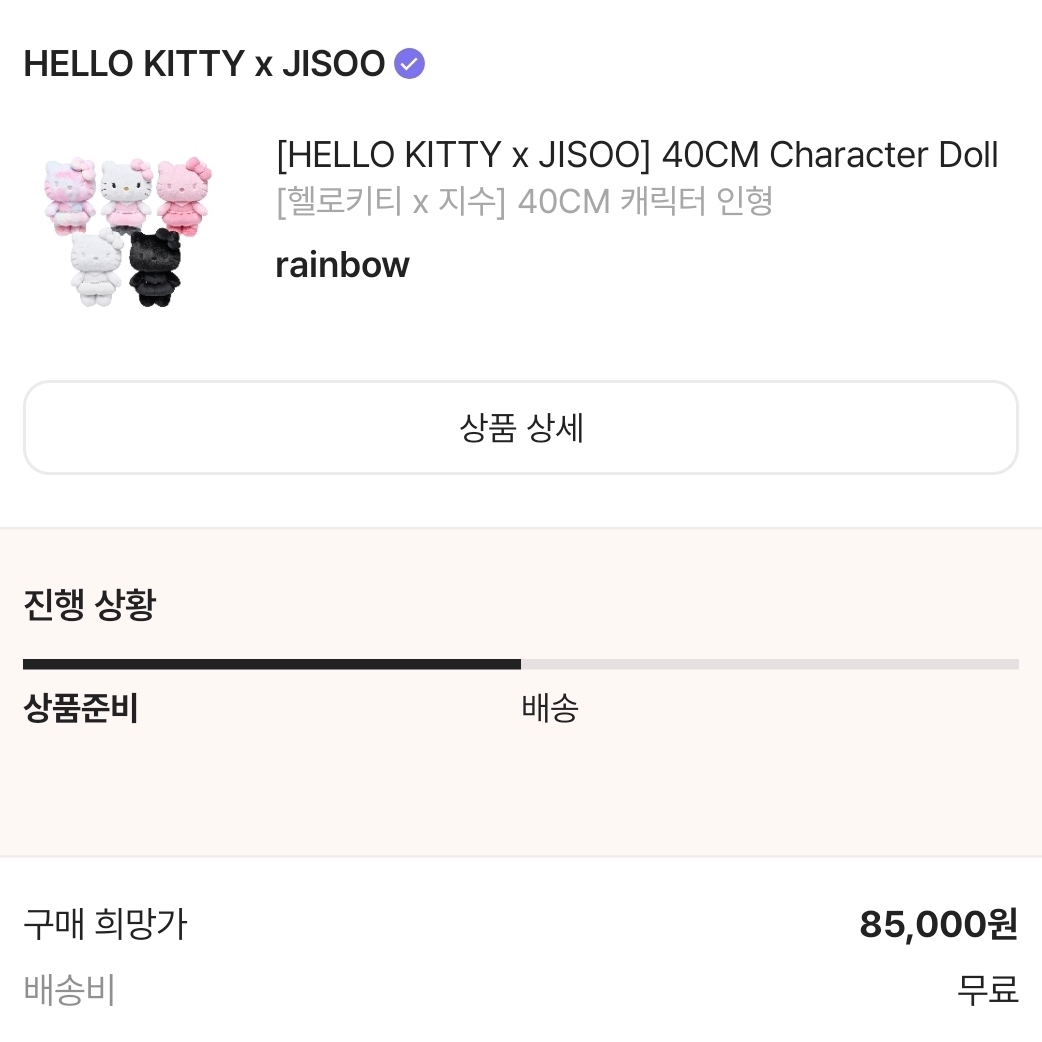This screenshot has width=1042, height=1042.
Task: Click the unfilled gray segment of progress bar
Action: [770, 664]
